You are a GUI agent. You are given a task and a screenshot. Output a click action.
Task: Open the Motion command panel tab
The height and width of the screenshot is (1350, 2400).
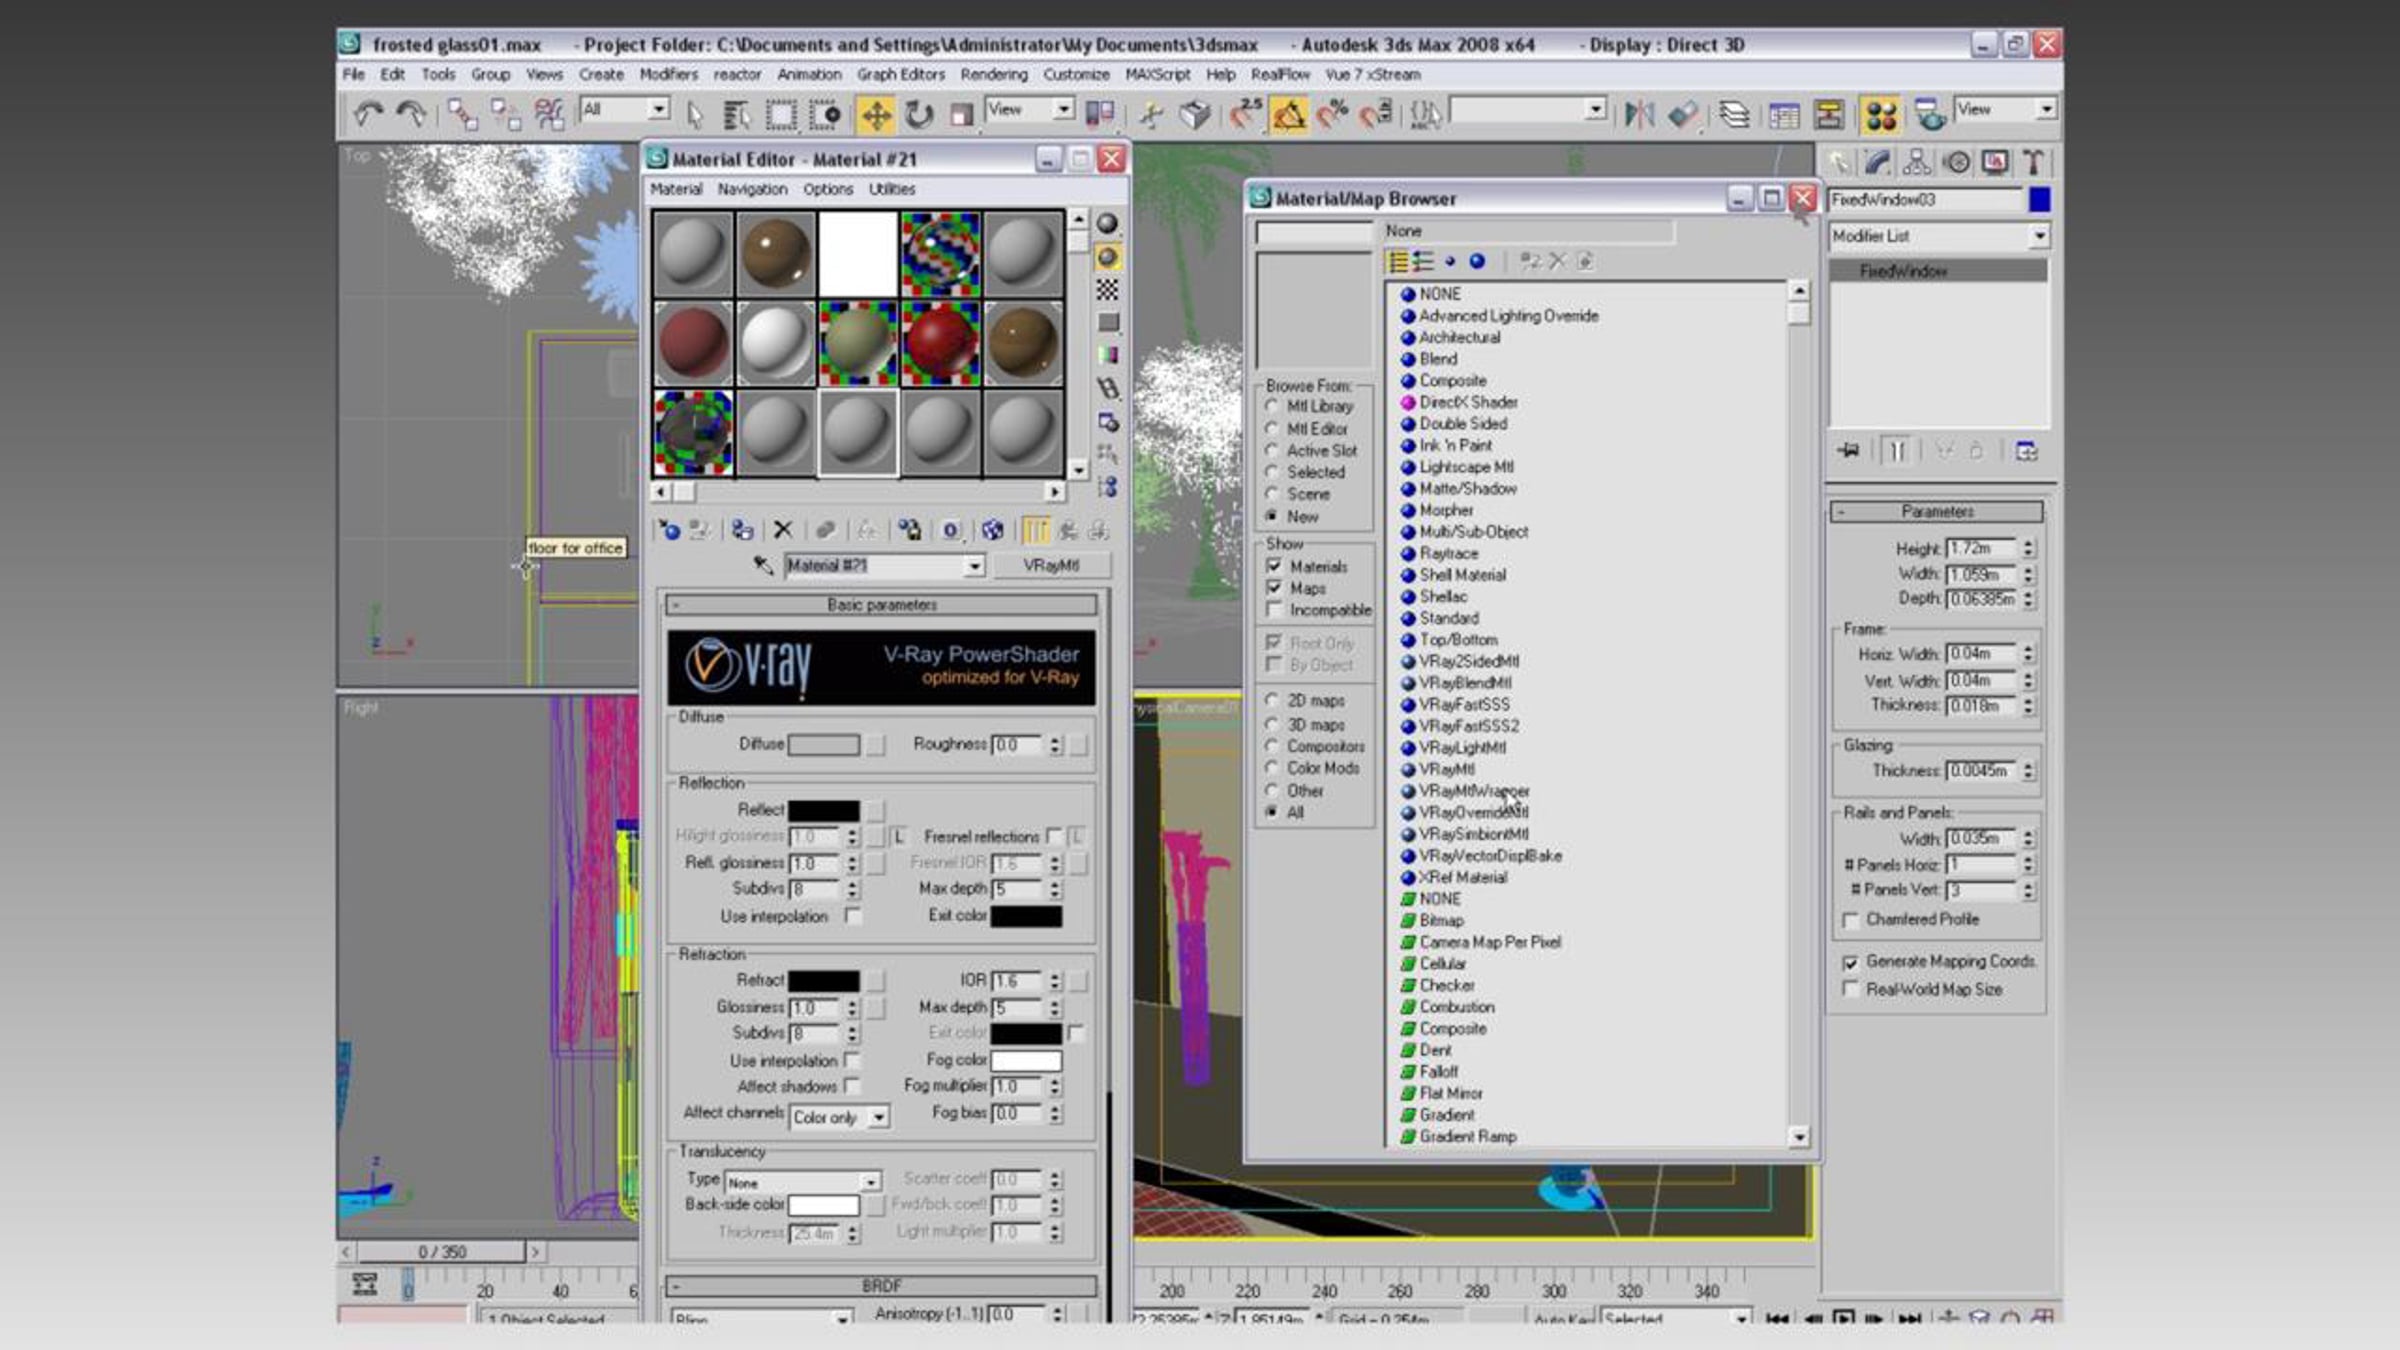1956,162
